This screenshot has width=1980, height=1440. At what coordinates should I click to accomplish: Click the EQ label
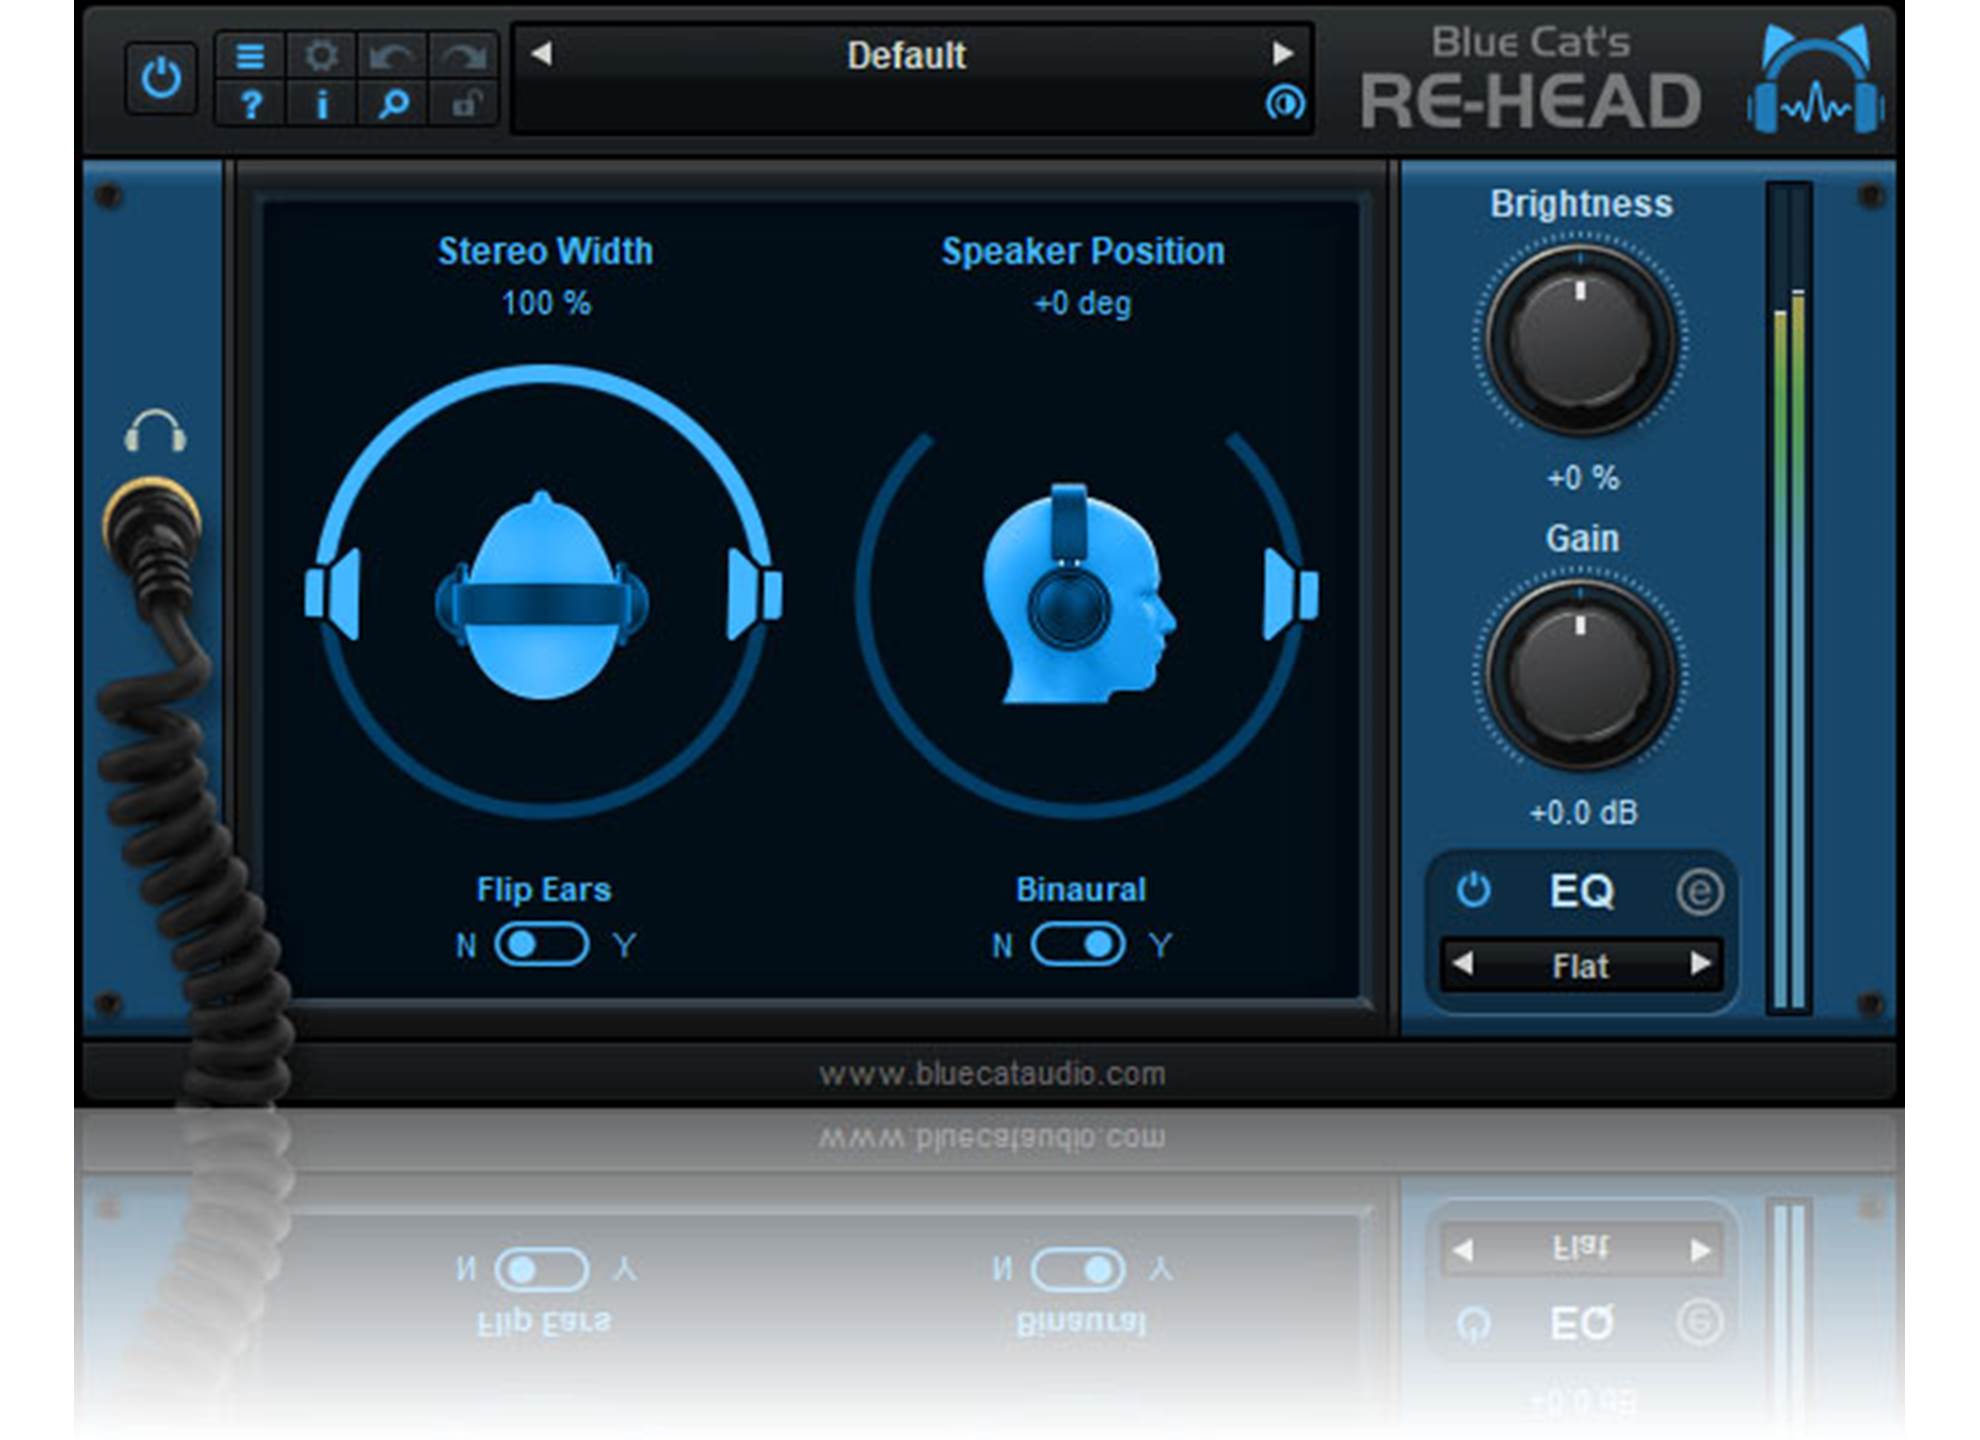click(x=1582, y=891)
